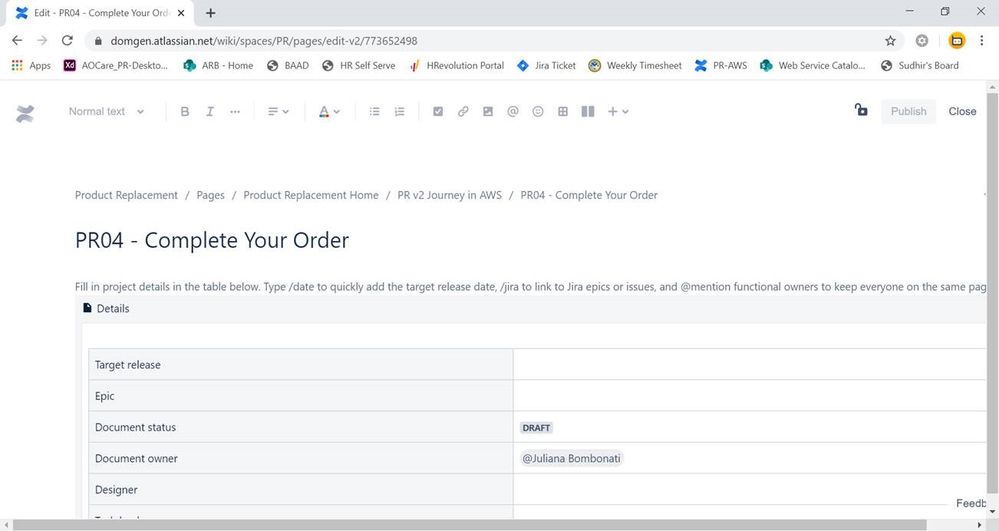The height and width of the screenshot is (531, 999).
Task: Insert a numbered list
Action: [x=399, y=112]
